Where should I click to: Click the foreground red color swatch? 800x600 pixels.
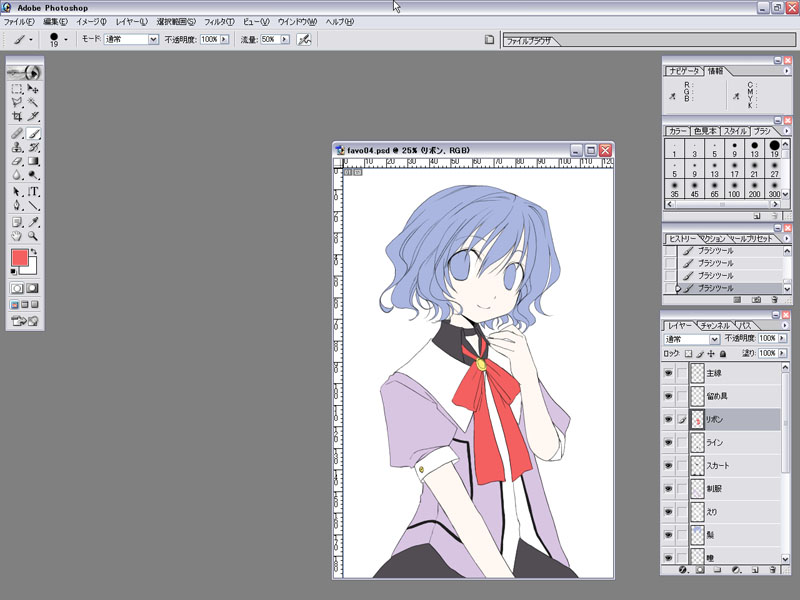(19, 257)
